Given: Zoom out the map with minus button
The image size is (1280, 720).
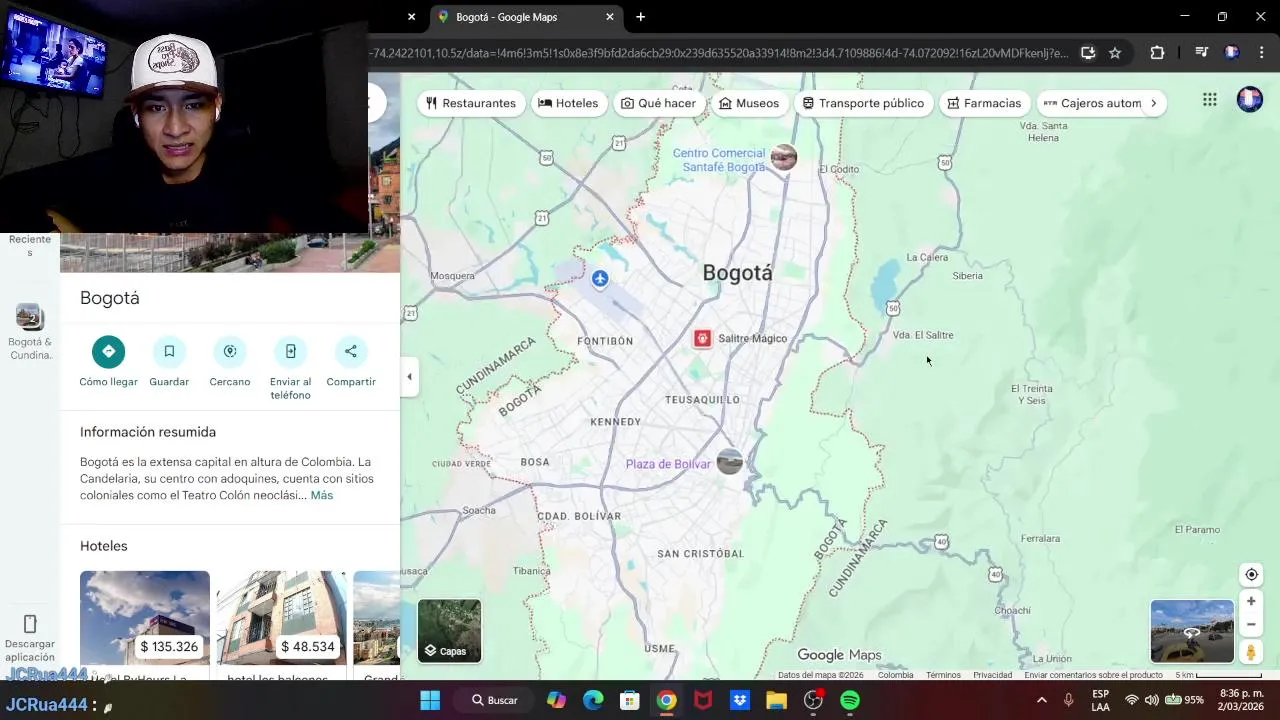Looking at the screenshot, I should [1251, 624].
